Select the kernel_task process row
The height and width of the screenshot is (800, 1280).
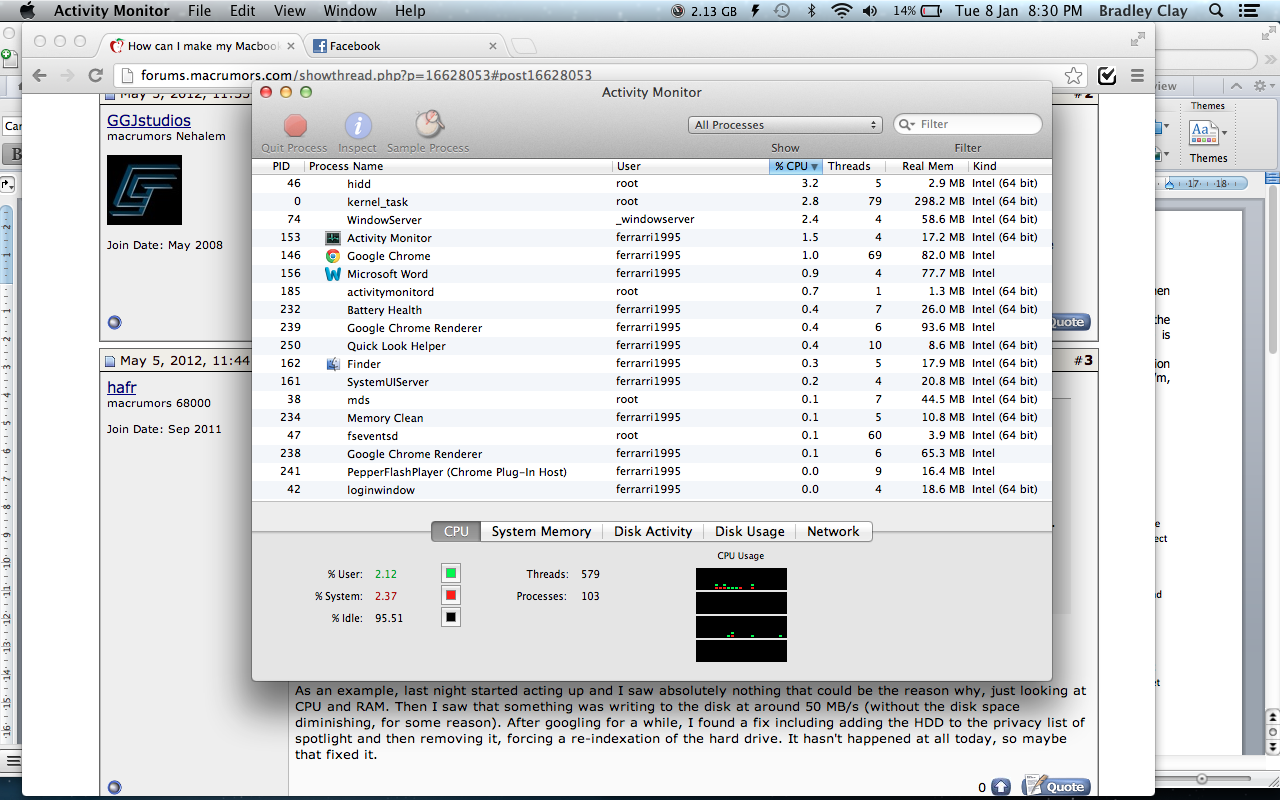click(x=652, y=202)
